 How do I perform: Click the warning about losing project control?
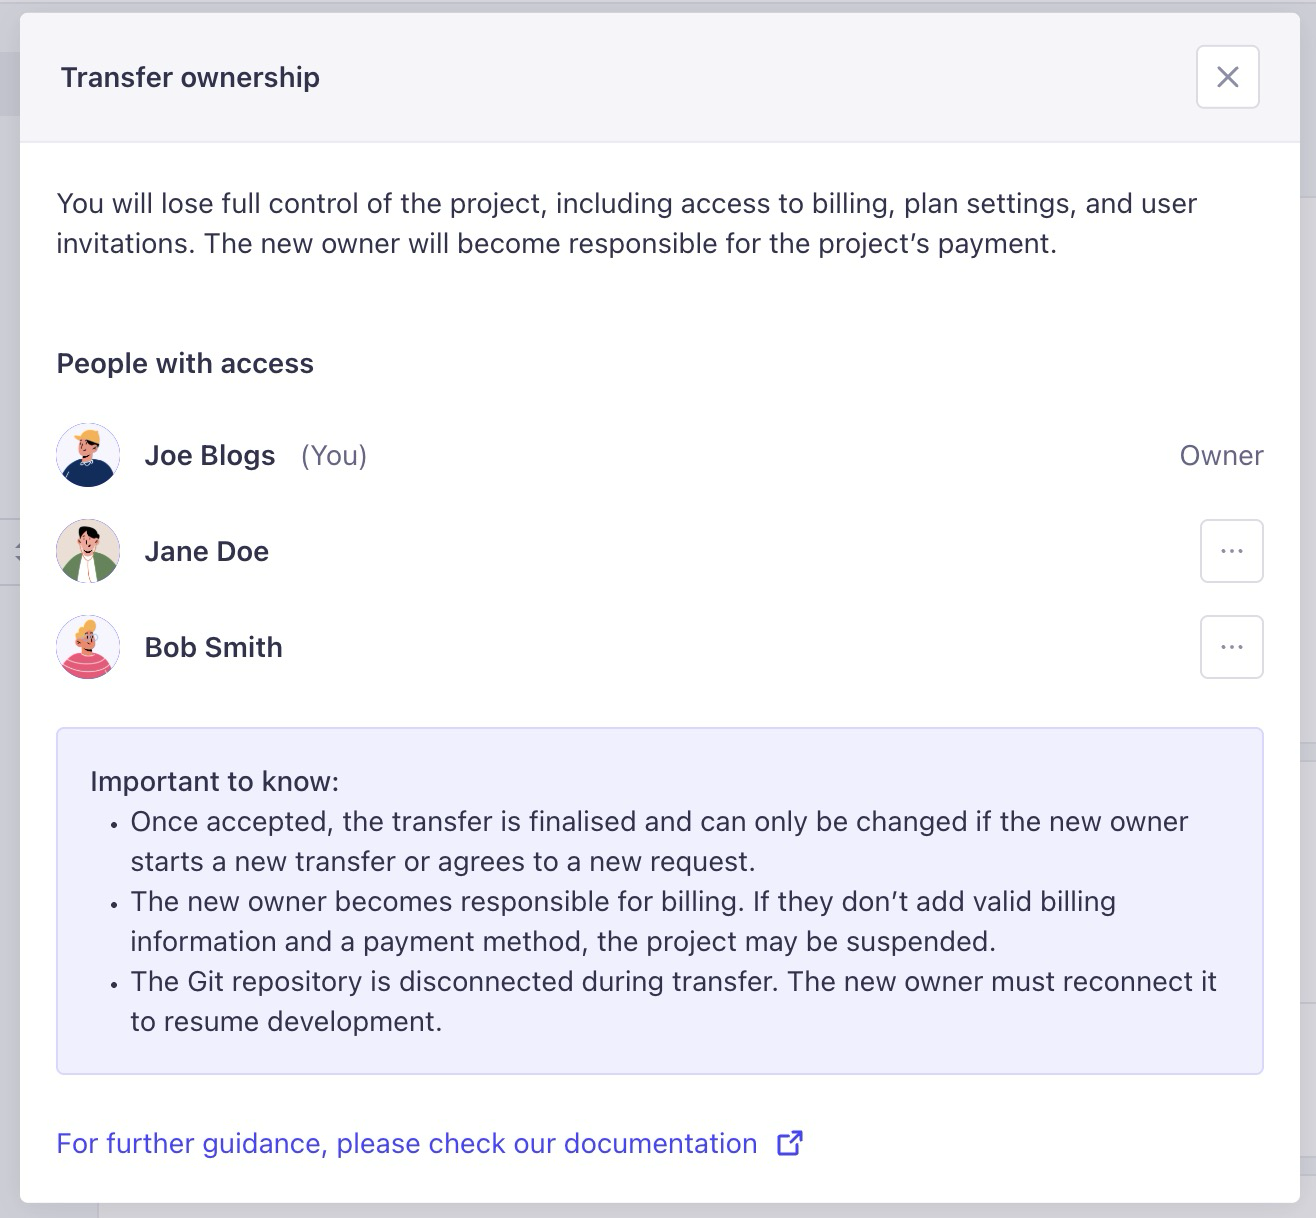click(x=626, y=223)
